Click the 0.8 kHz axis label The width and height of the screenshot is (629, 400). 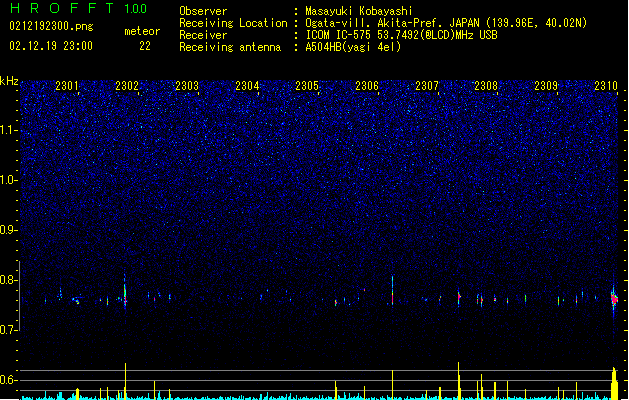click(9, 280)
